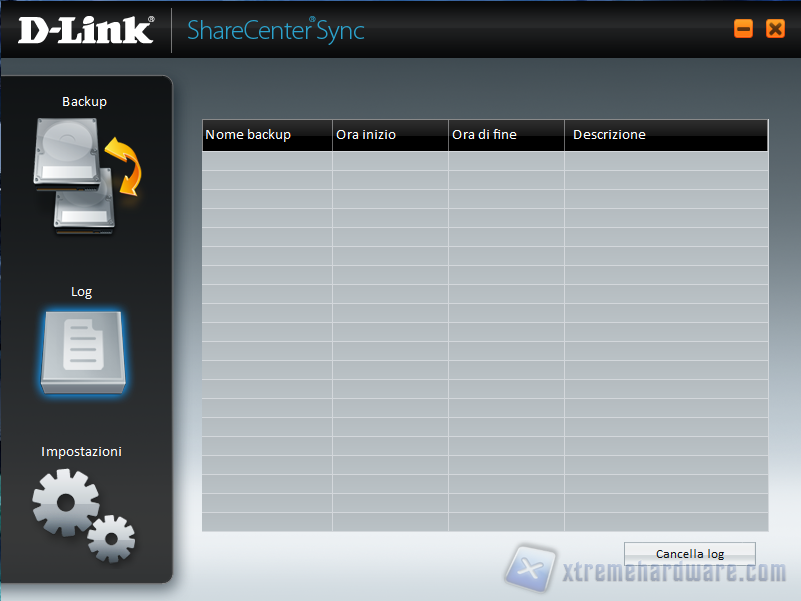Screen dimensions: 801x601
Task: Open the Impostazioni gears icon
Action: pos(83,514)
